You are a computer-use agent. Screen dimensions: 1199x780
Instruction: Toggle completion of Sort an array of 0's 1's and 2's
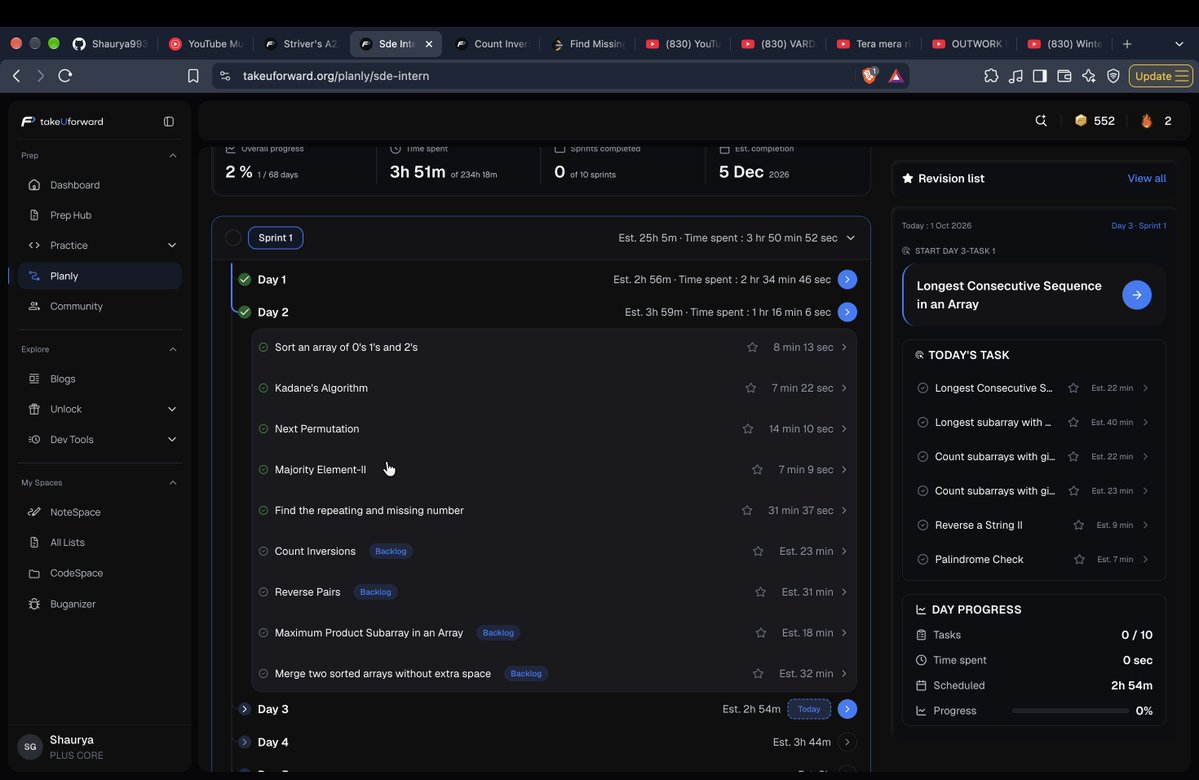tap(263, 347)
